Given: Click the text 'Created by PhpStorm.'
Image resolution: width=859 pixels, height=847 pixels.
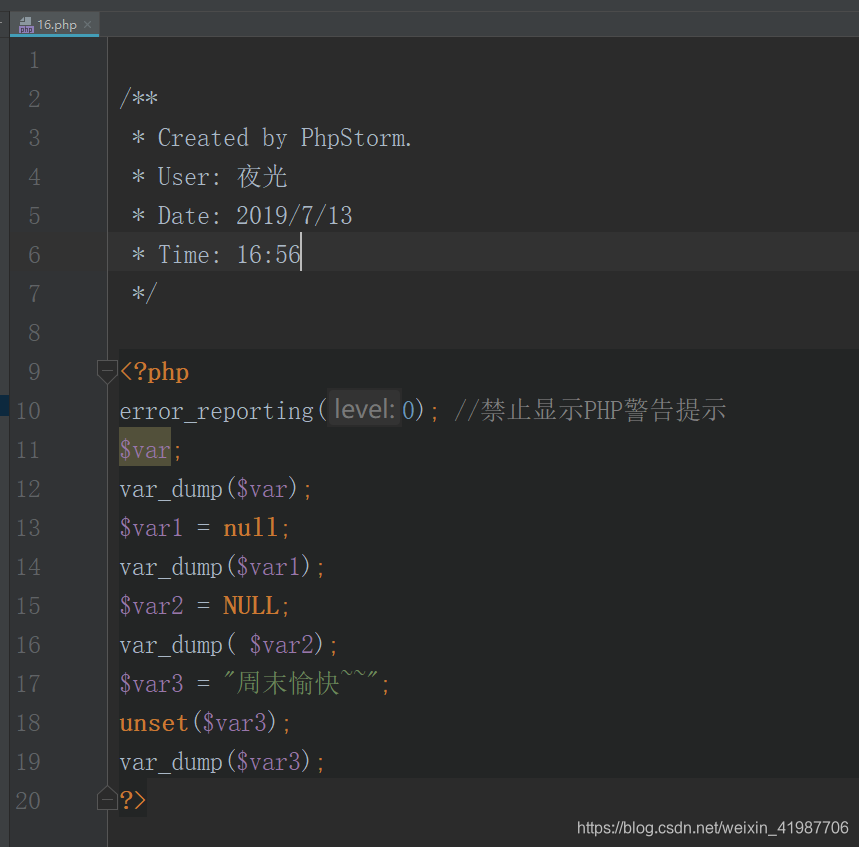Looking at the screenshot, I should [x=284, y=138].
